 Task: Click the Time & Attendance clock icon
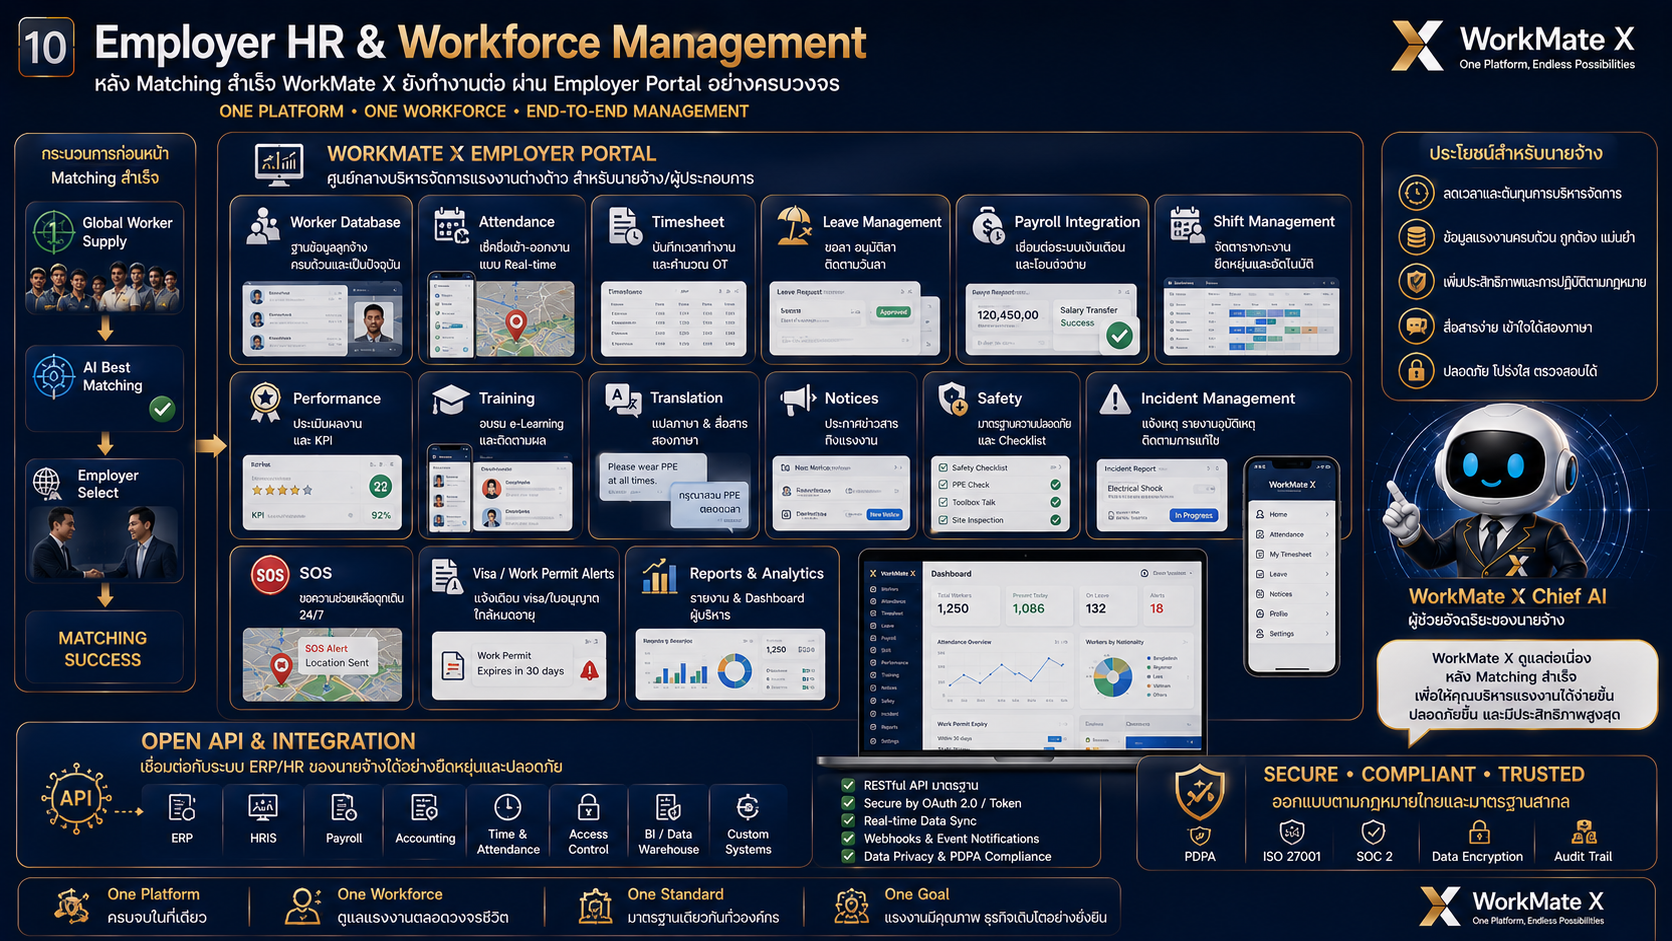[x=507, y=806]
